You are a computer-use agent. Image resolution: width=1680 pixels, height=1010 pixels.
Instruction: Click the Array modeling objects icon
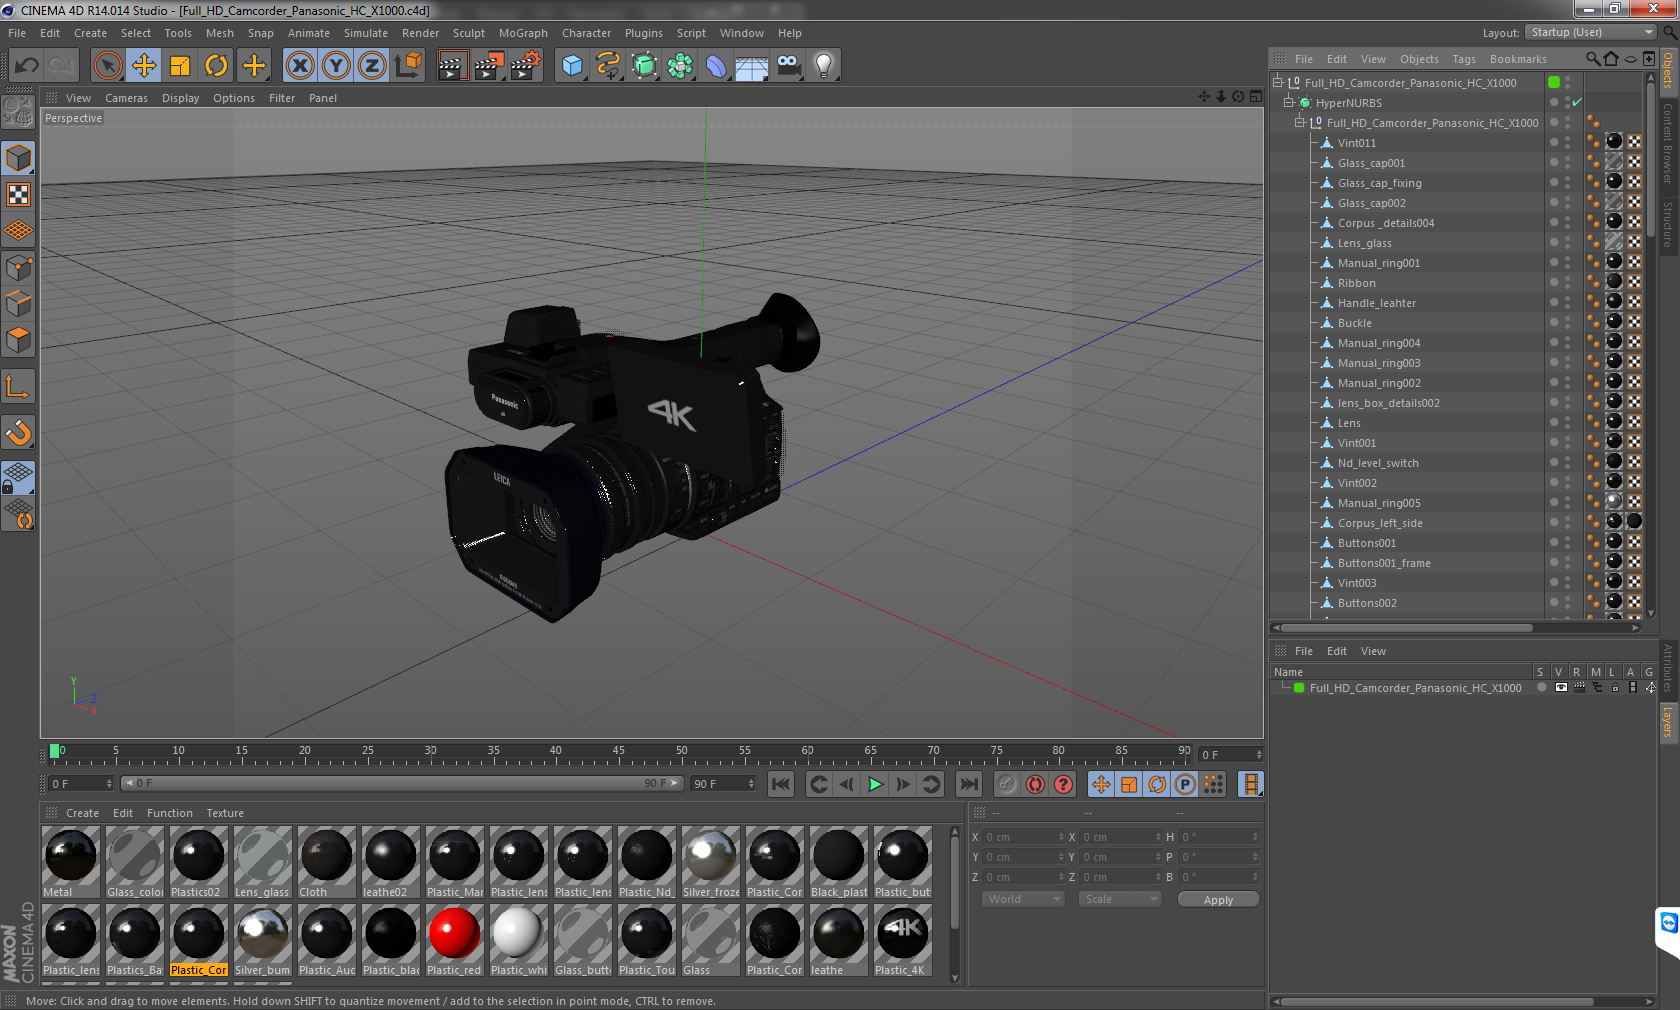pyautogui.click(x=680, y=66)
